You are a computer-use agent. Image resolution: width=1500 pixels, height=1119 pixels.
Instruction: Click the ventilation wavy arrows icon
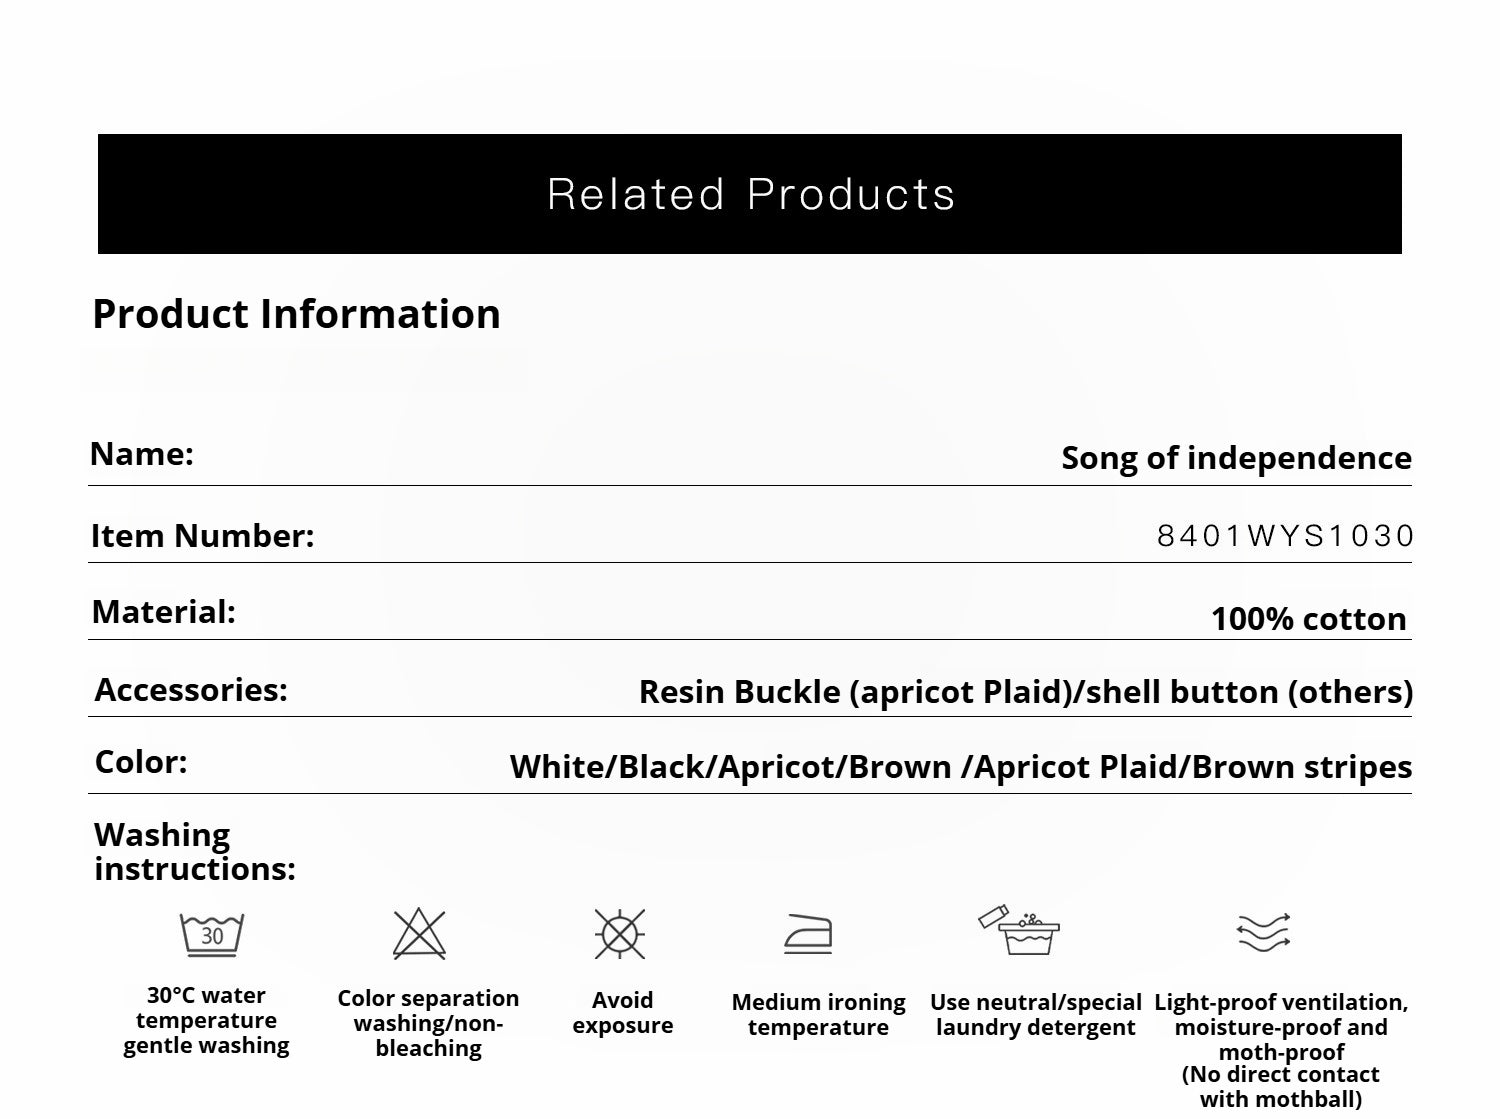[x=1264, y=932]
